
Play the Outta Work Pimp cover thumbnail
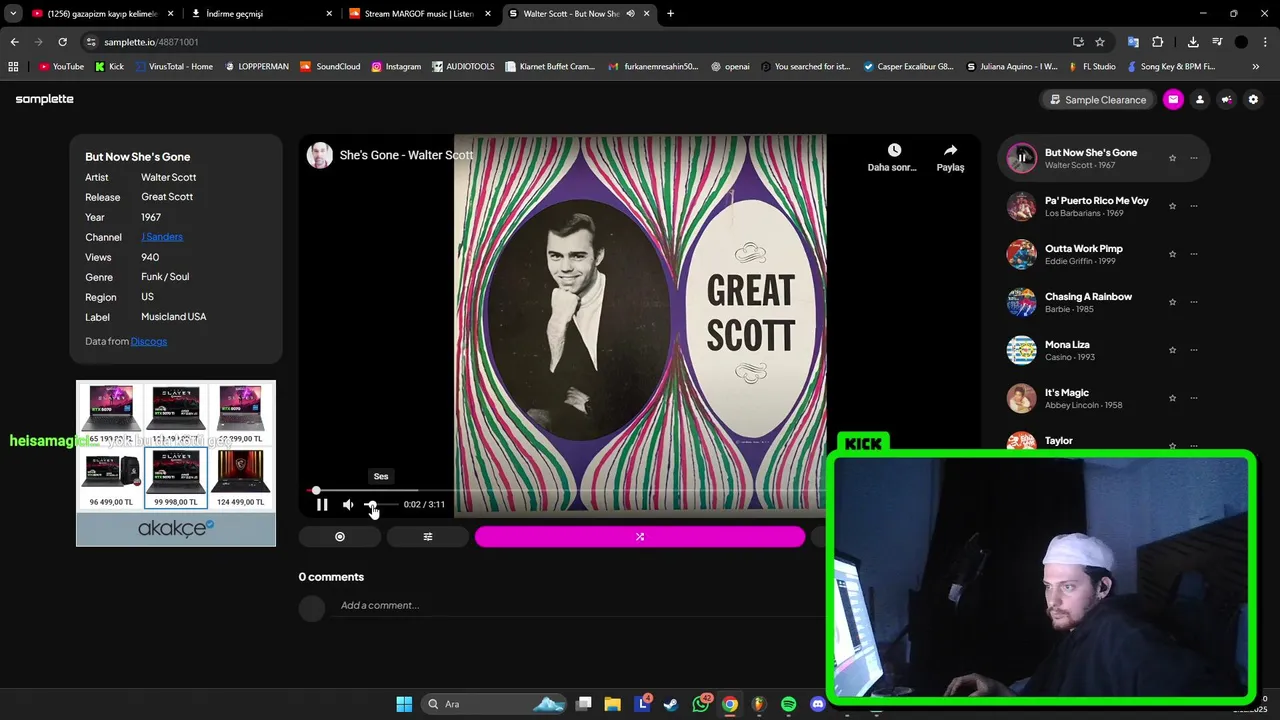[1022, 254]
